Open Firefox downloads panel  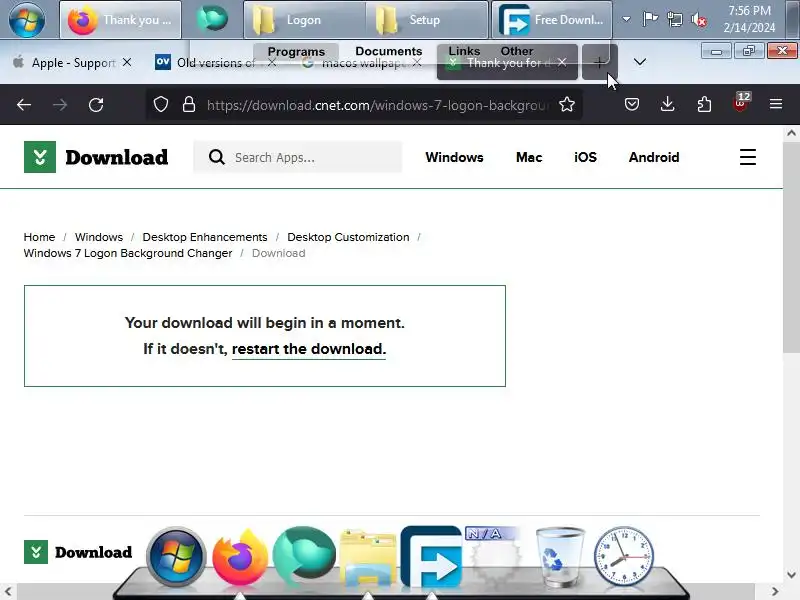(667, 105)
